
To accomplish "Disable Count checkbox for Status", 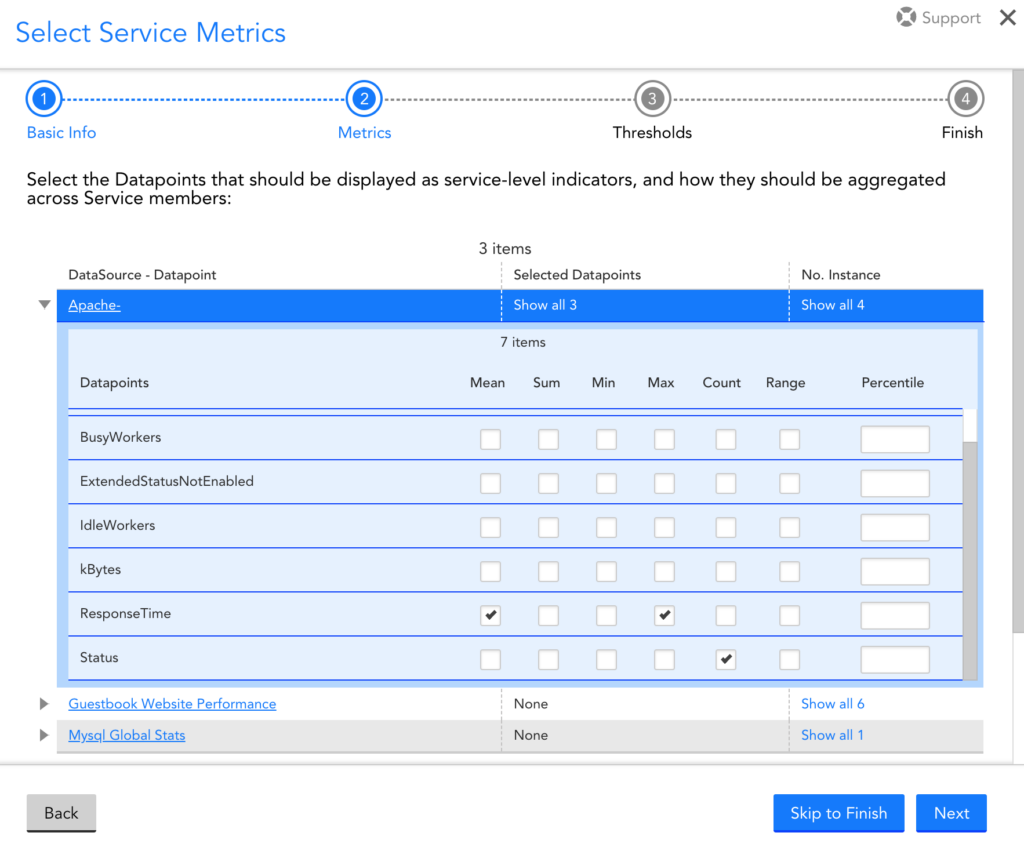I will click(726, 660).
